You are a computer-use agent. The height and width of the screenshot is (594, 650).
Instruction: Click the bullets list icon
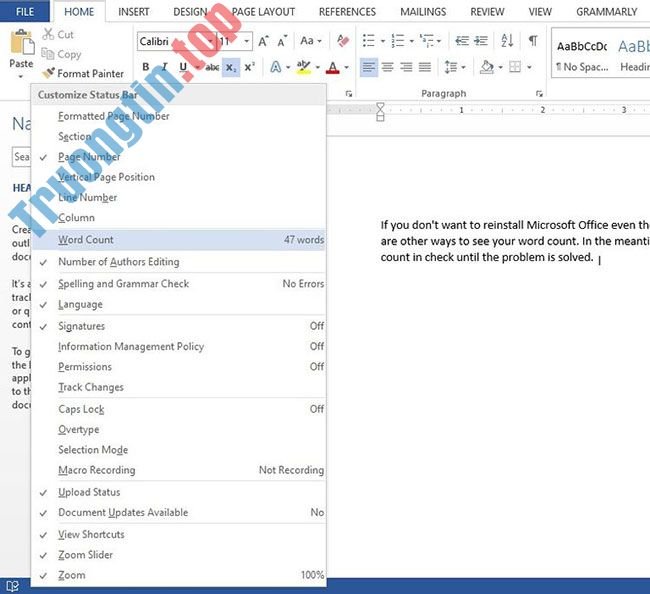tap(368, 41)
